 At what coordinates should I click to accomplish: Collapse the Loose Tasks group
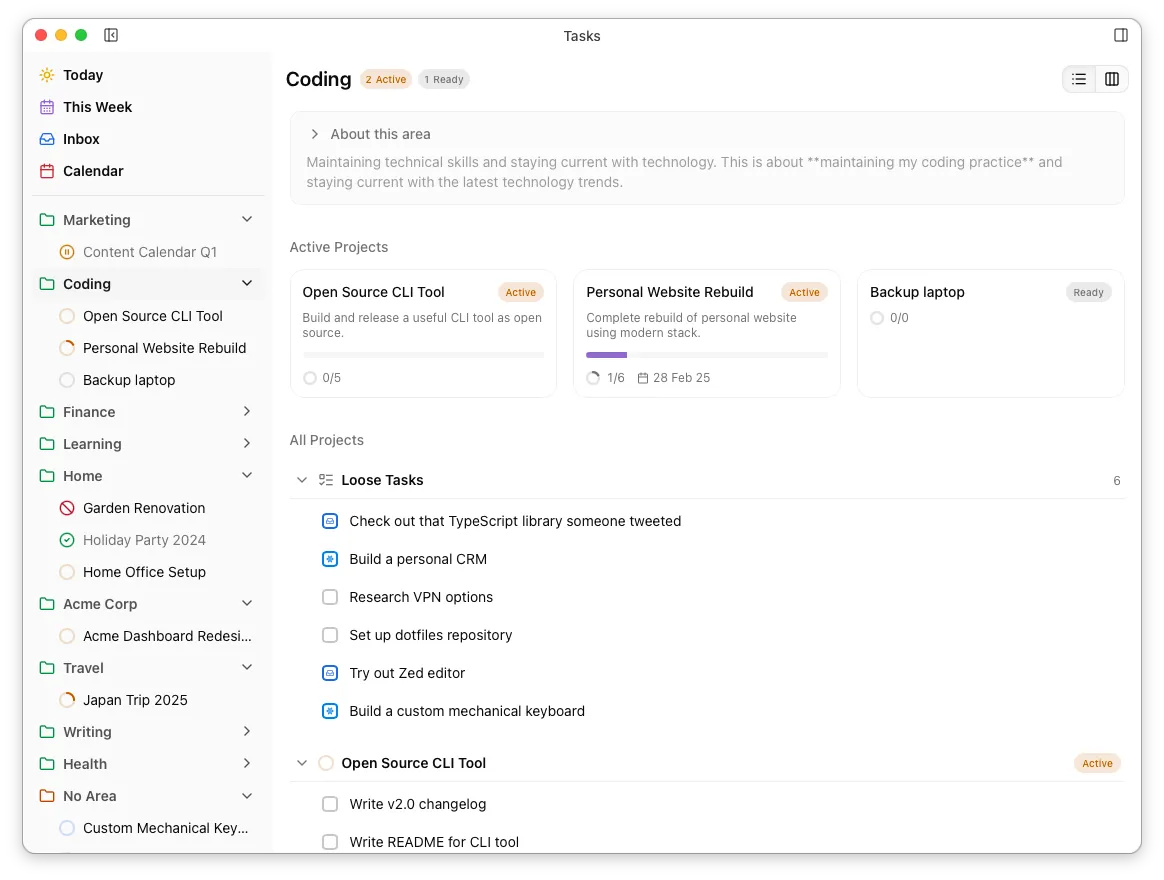pos(301,480)
